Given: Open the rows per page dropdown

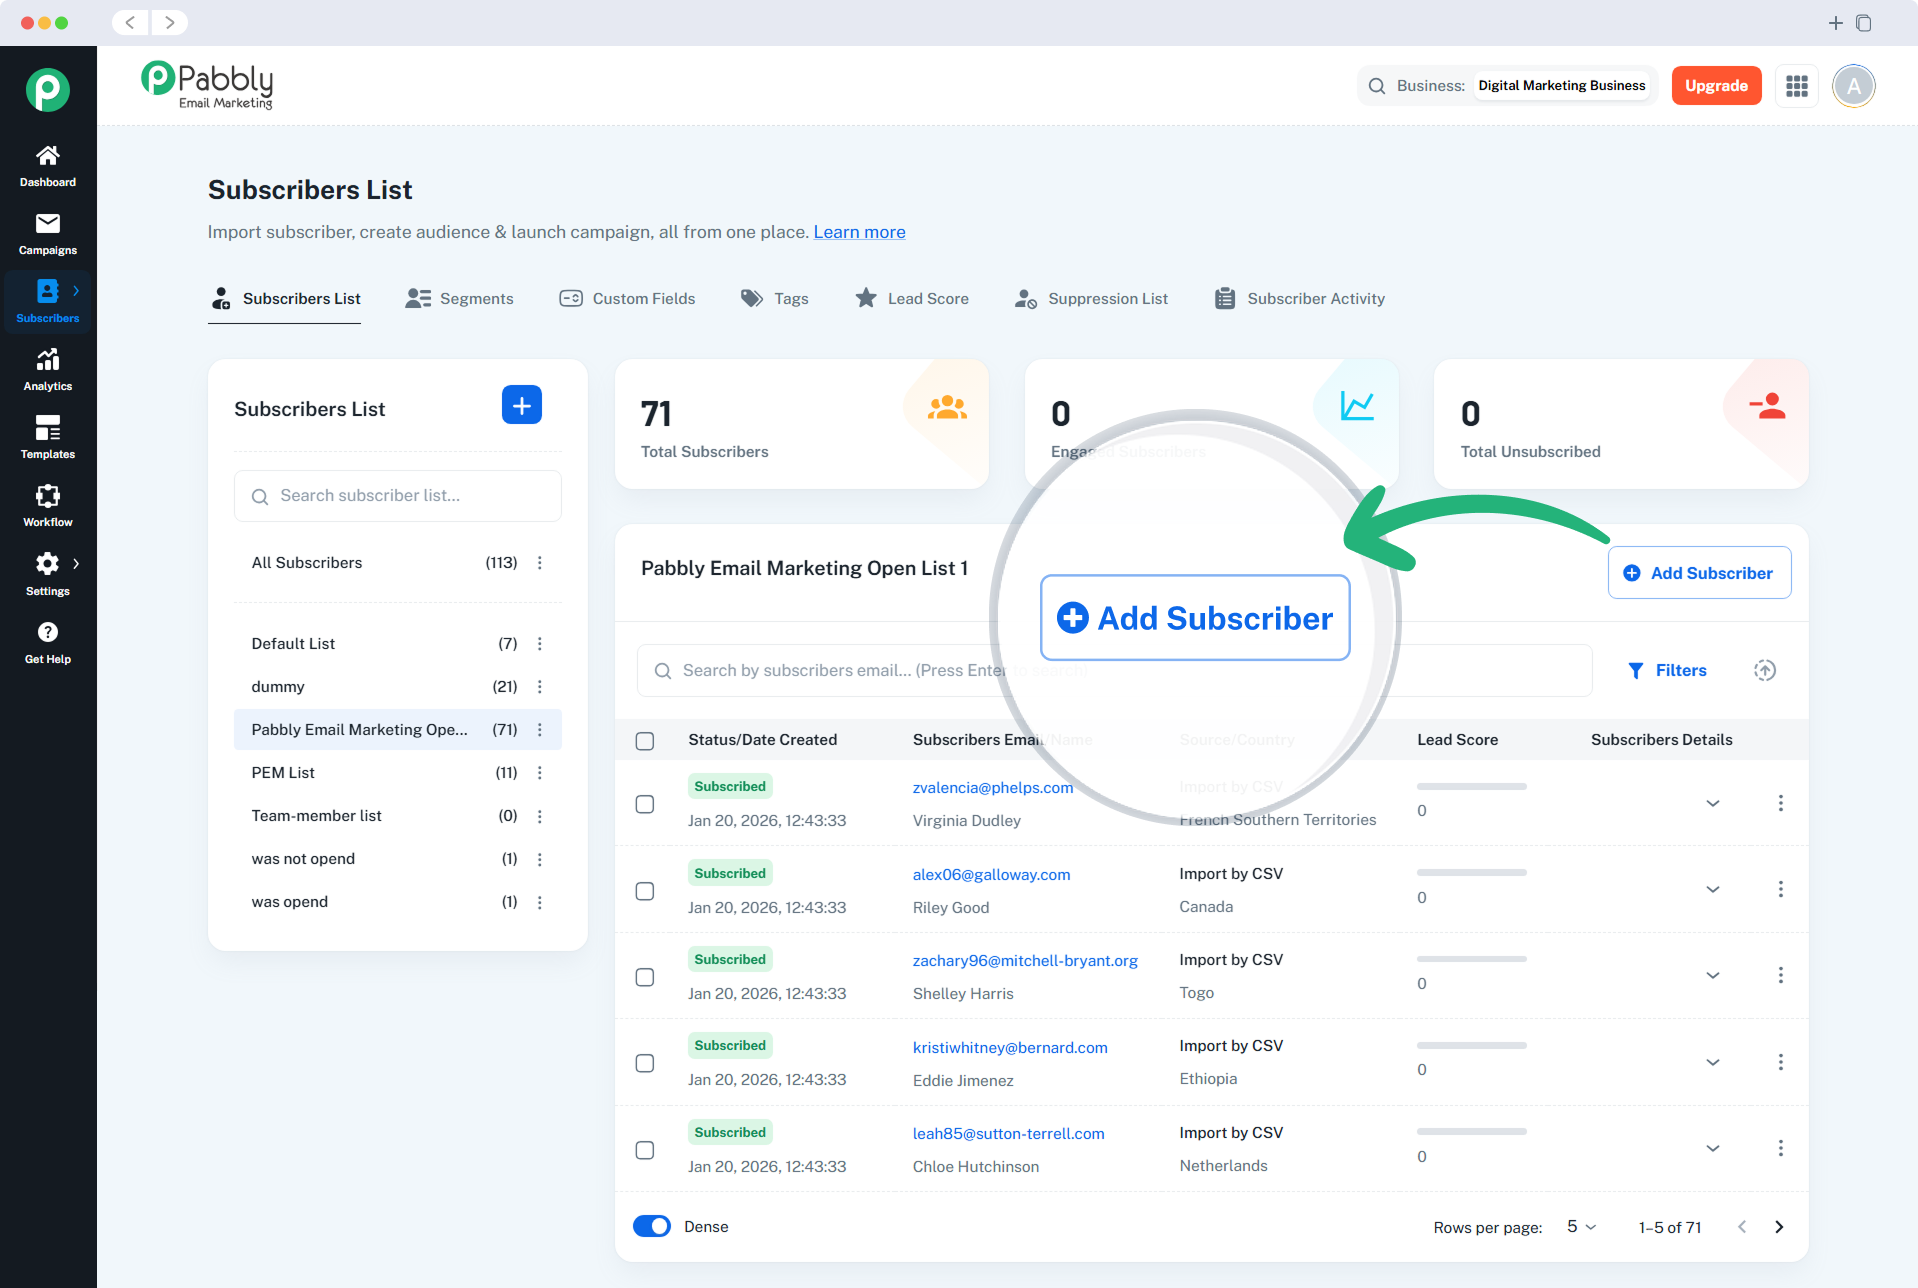Looking at the screenshot, I should click(1582, 1227).
